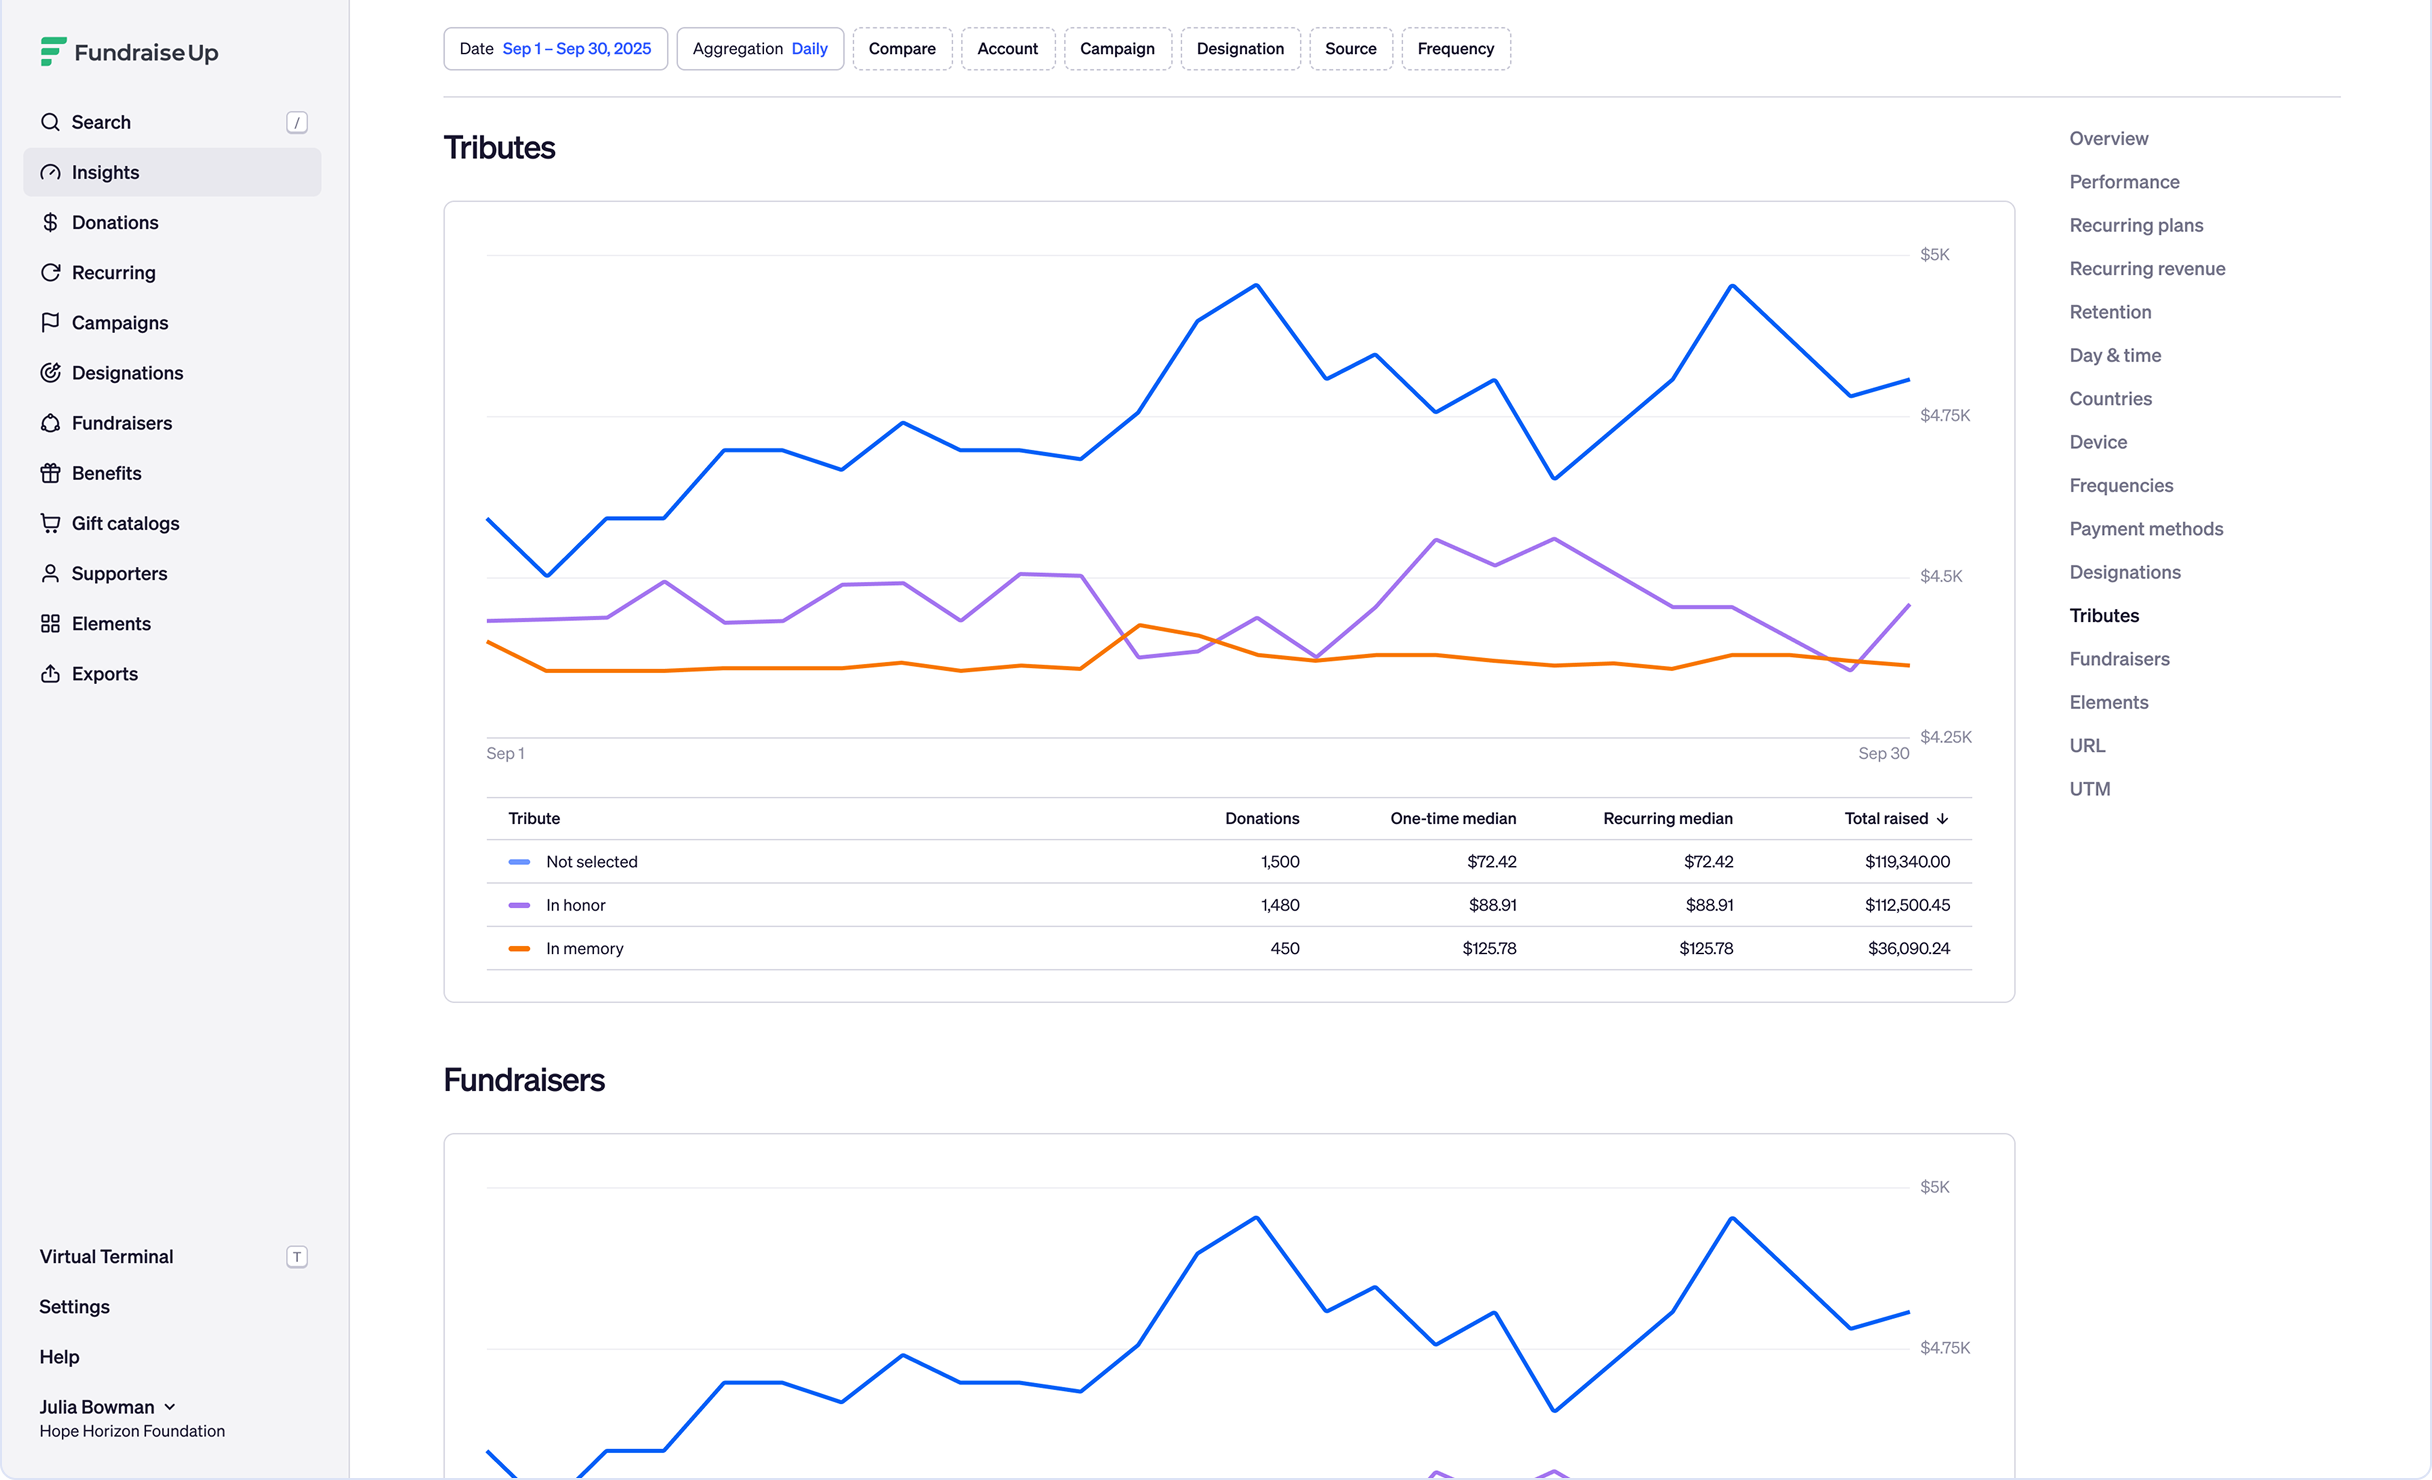This screenshot has width=2432, height=1480.
Task: Open Recurring in the sidebar
Action: tap(172, 272)
